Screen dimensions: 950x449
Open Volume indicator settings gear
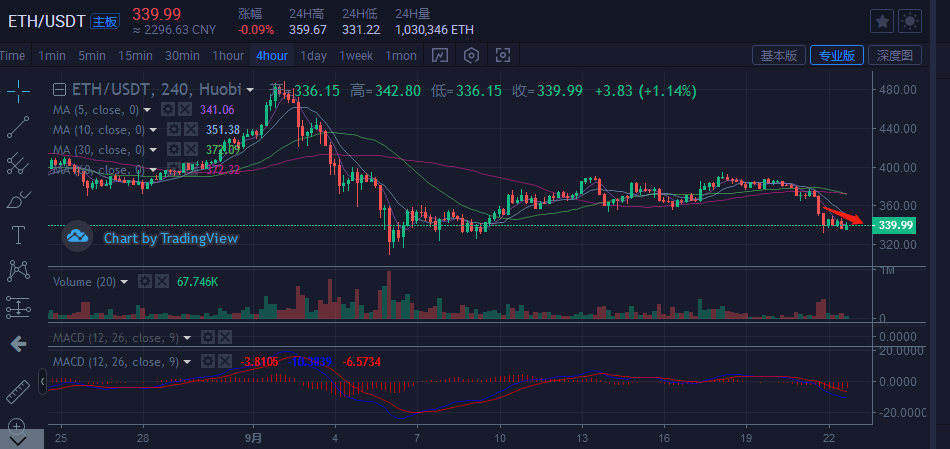click(x=145, y=282)
